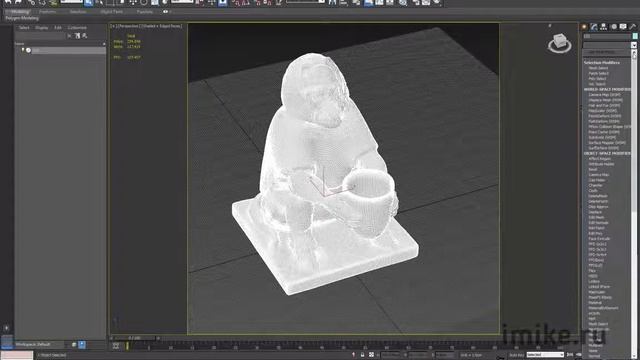Open the Scene Explorer Customize menu

[77, 28]
